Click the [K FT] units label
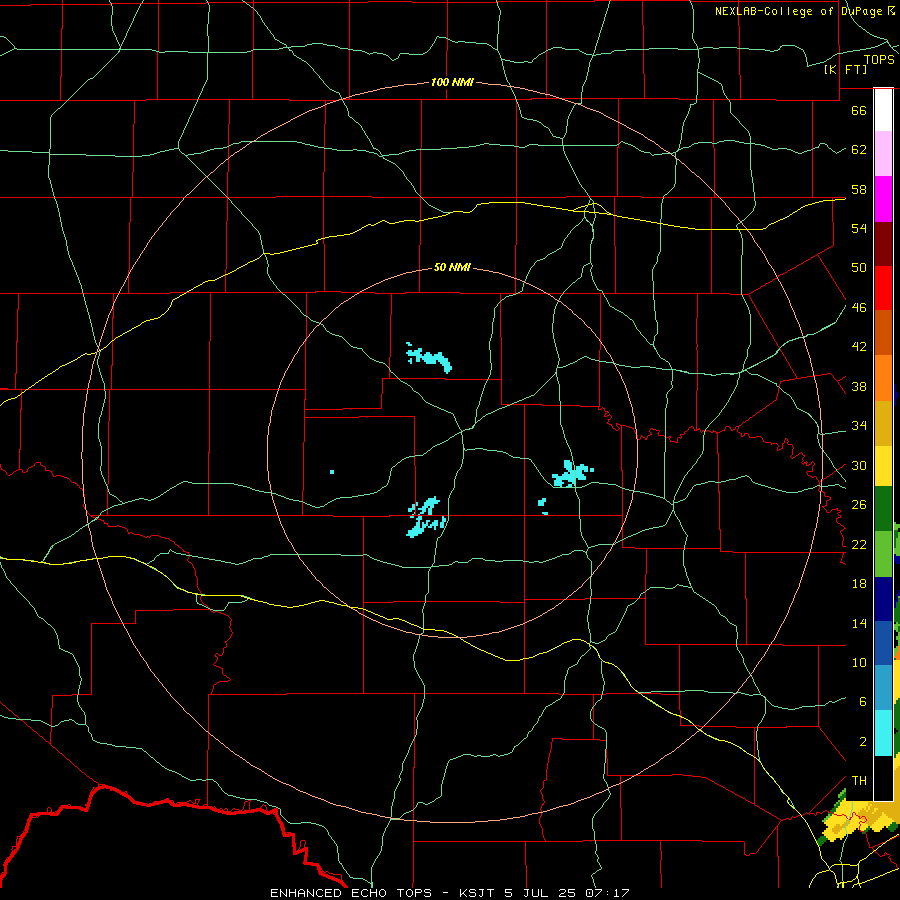Screen dimensions: 900x900 [x=845, y=69]
